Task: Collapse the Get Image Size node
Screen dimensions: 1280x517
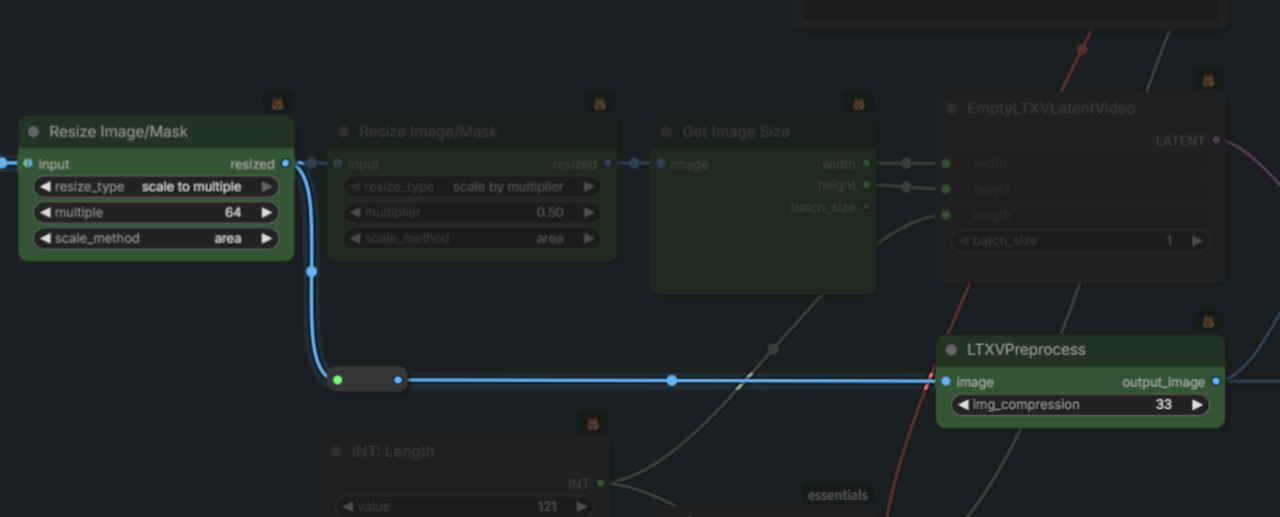Action: point(667,132)
